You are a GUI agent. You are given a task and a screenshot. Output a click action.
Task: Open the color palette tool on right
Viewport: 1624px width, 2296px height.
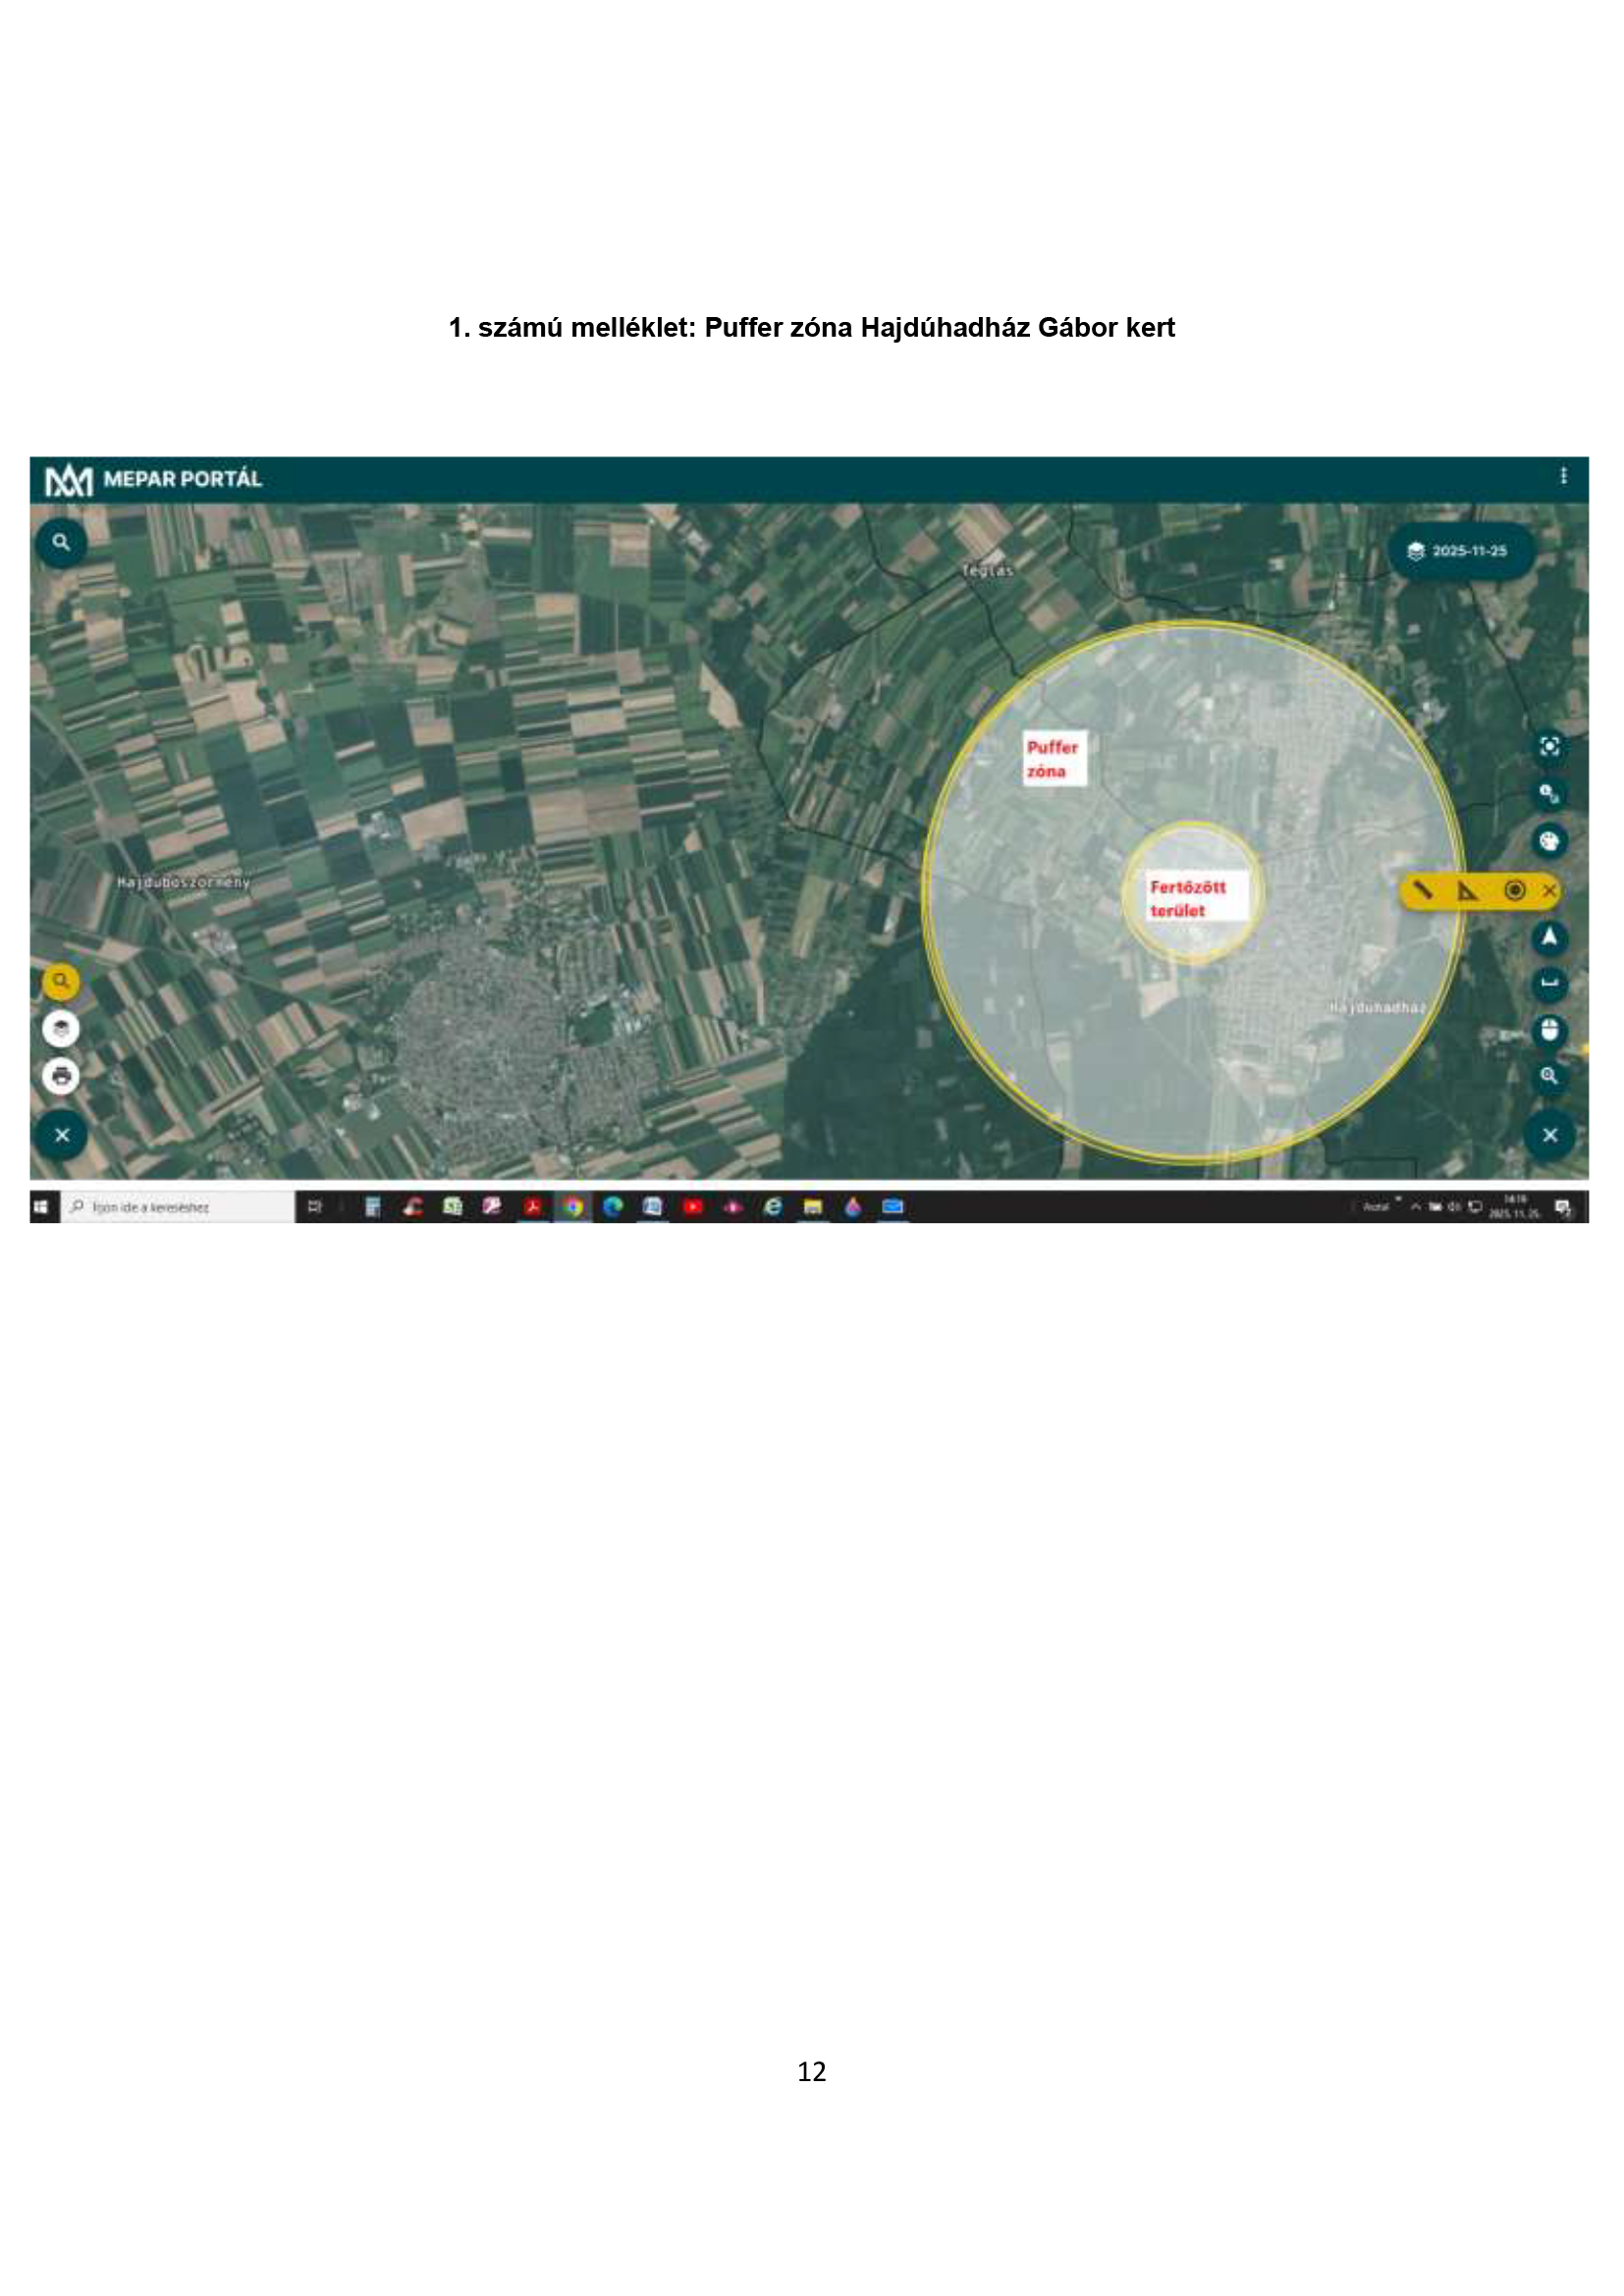(x=1549, y=841)
